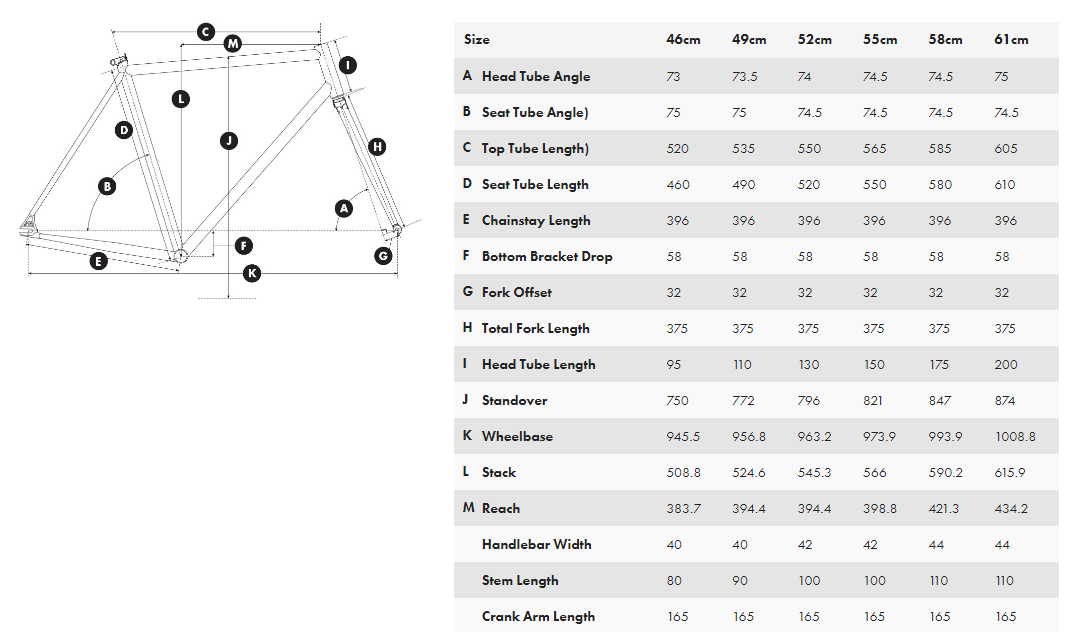Select the 55cm size column header
Image resolution: width=1082 pixels, height=632 pixels.
(x=880, y=40)
